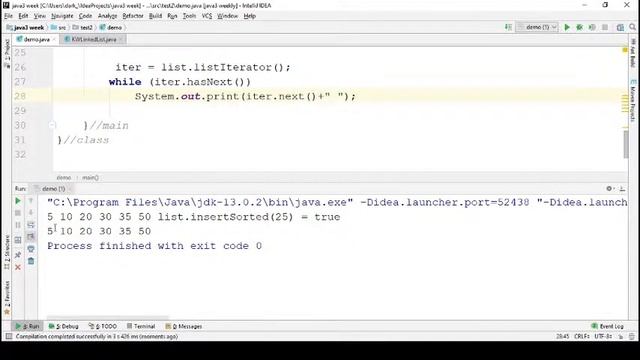
Task: Run demo from the main toolbar
Action: tap(567, 27)
